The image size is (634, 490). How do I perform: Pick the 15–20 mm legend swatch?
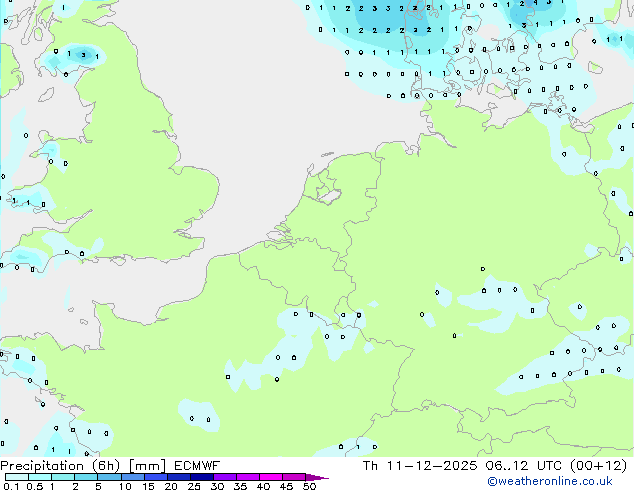tap(156, 477)
